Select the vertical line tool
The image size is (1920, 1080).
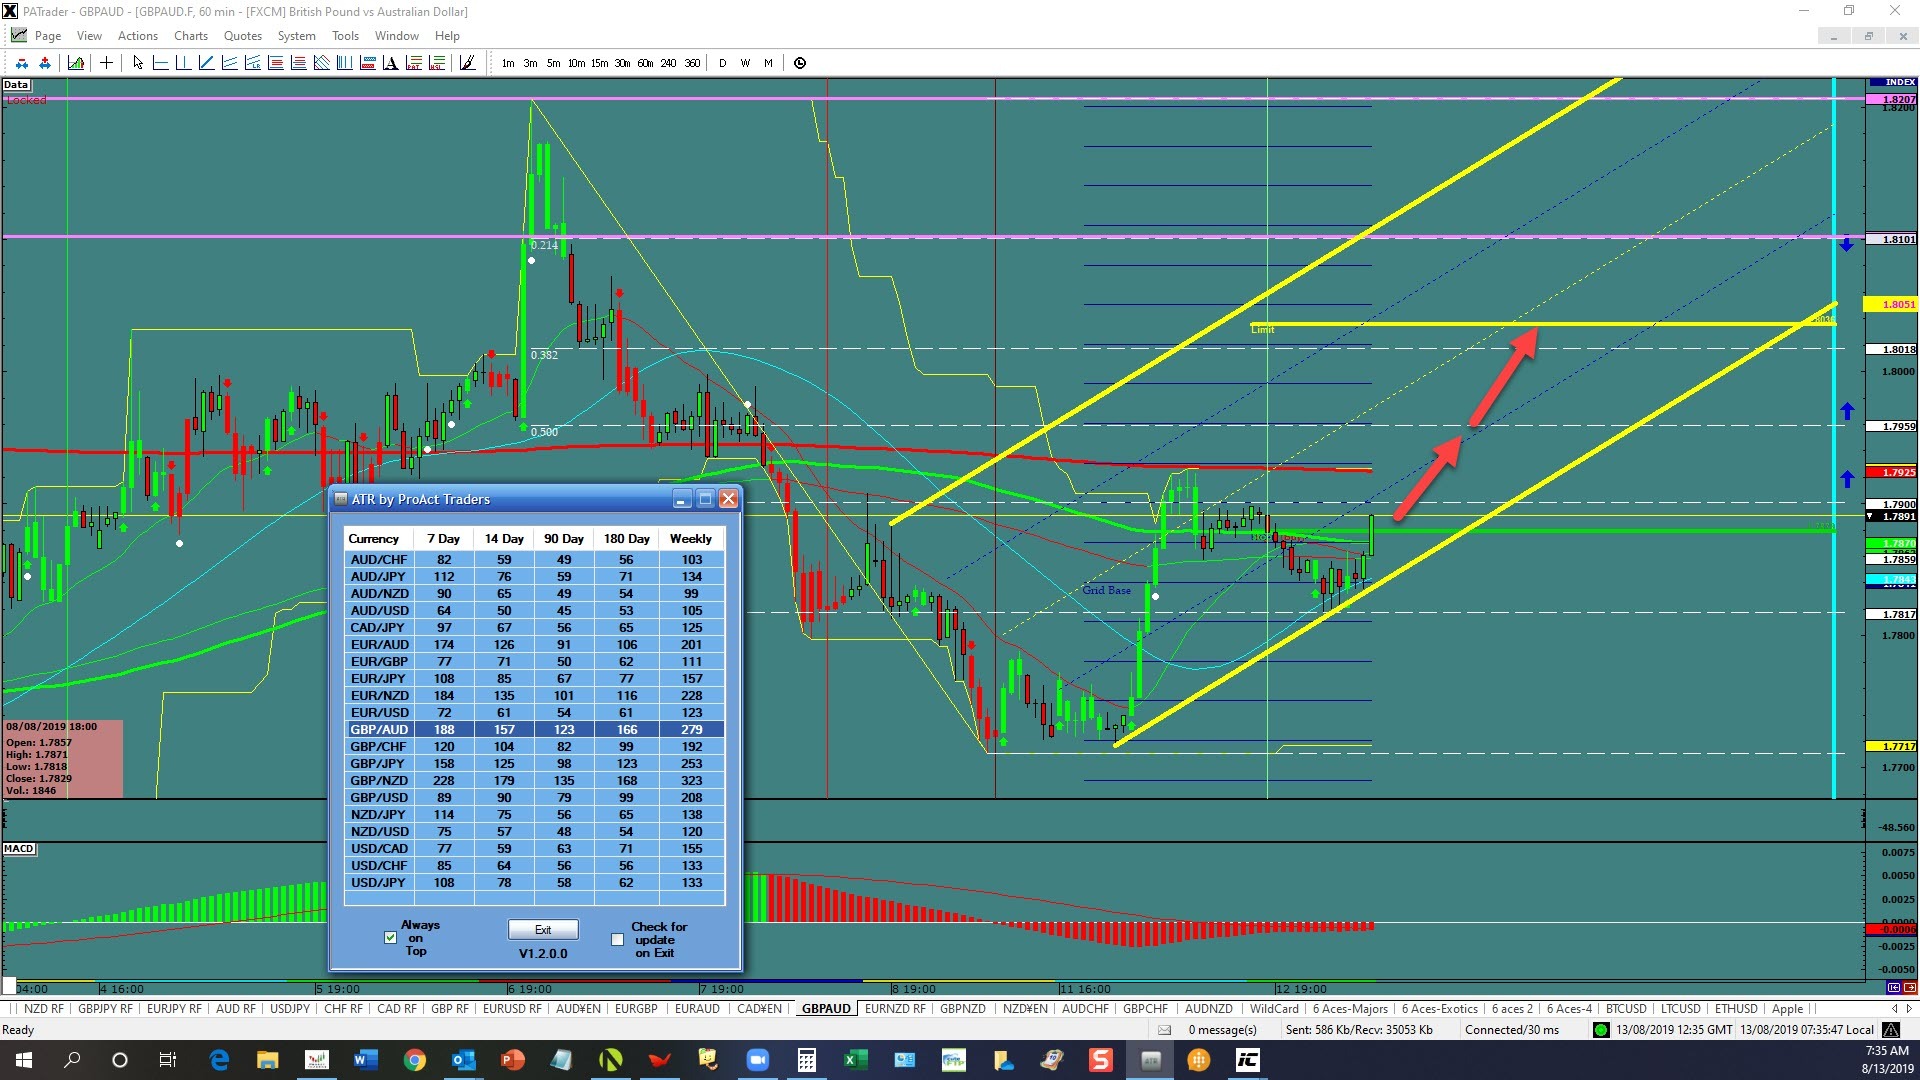point(183,63)
